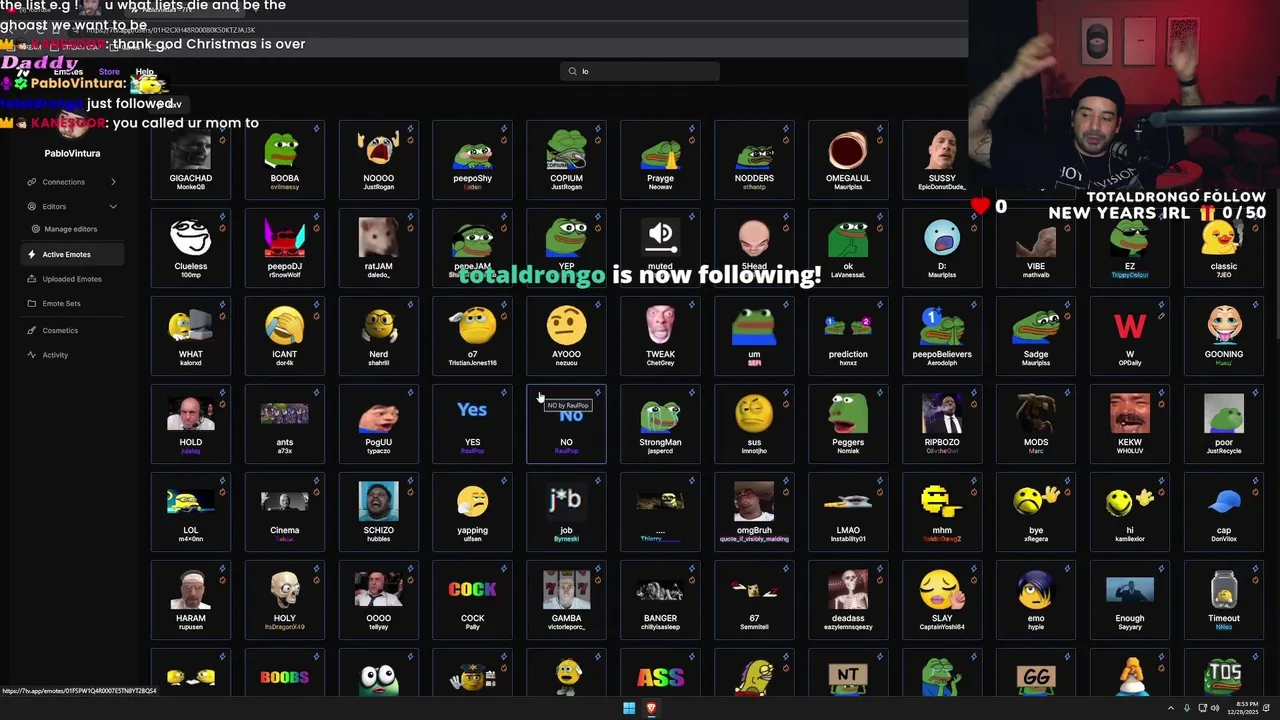Open the HARAM emote card
The height and width of the screenshot is (720, 1280).
click(191, 598)
